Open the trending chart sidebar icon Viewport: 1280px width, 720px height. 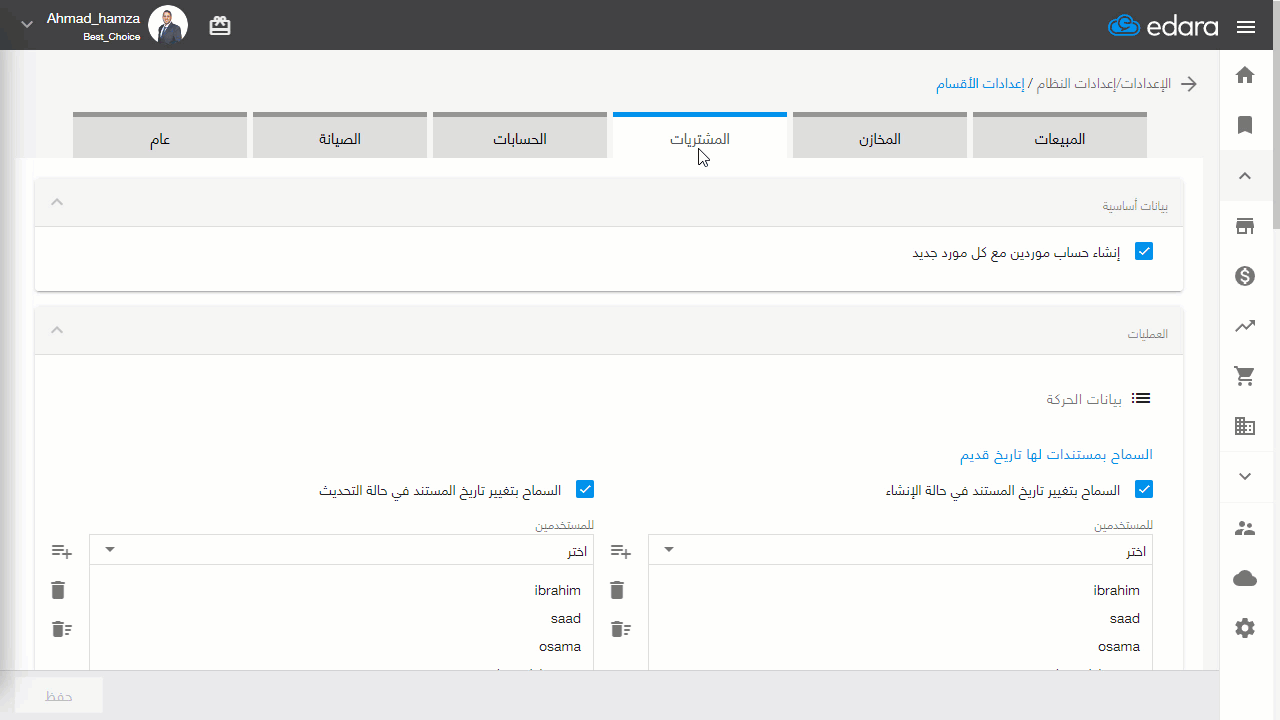(x=1245, y=326)
